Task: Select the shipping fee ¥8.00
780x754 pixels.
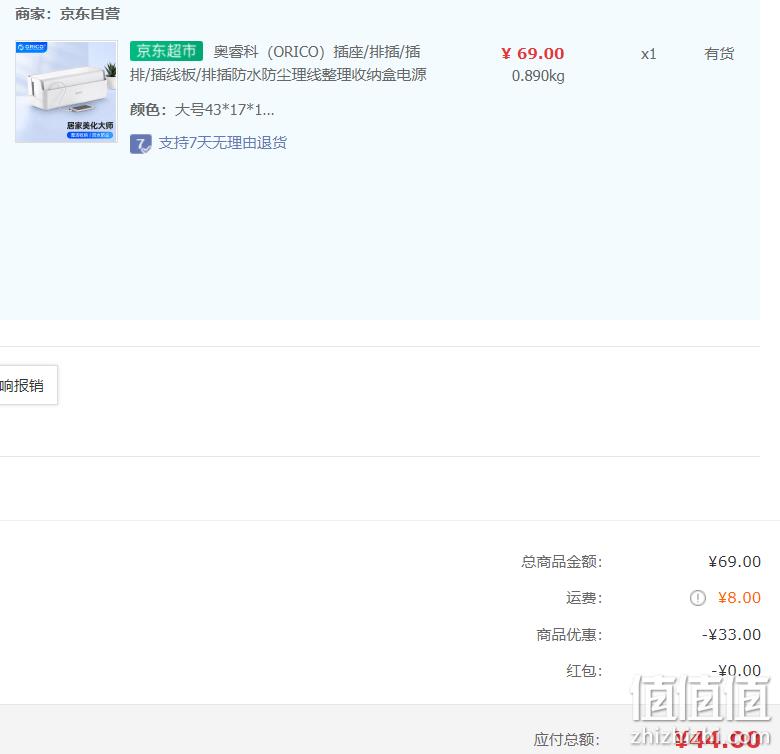Action: (x=739, y=597)
